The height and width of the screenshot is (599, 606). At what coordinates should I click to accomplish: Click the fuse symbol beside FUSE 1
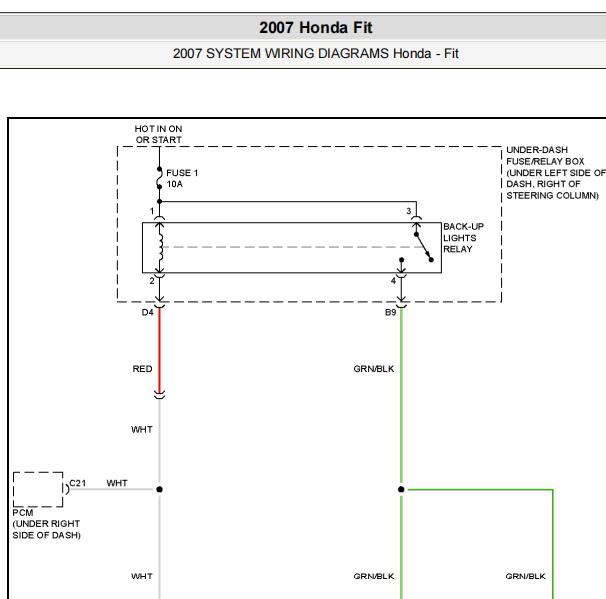(x=159, y=178)
